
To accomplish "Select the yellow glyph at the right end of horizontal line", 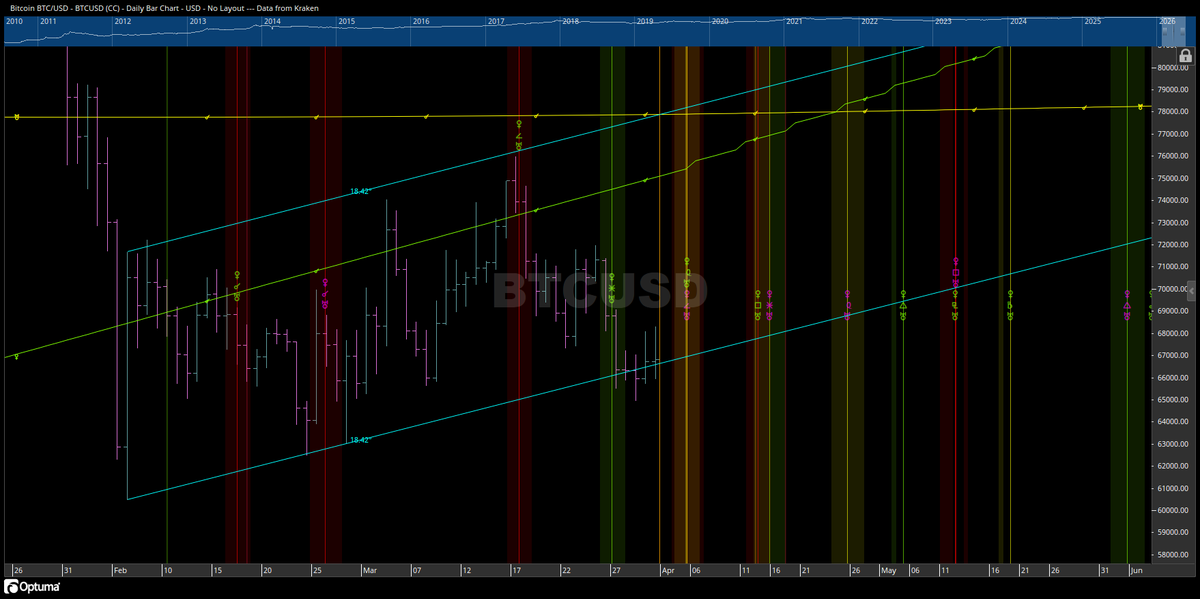I will point(1140,107).
